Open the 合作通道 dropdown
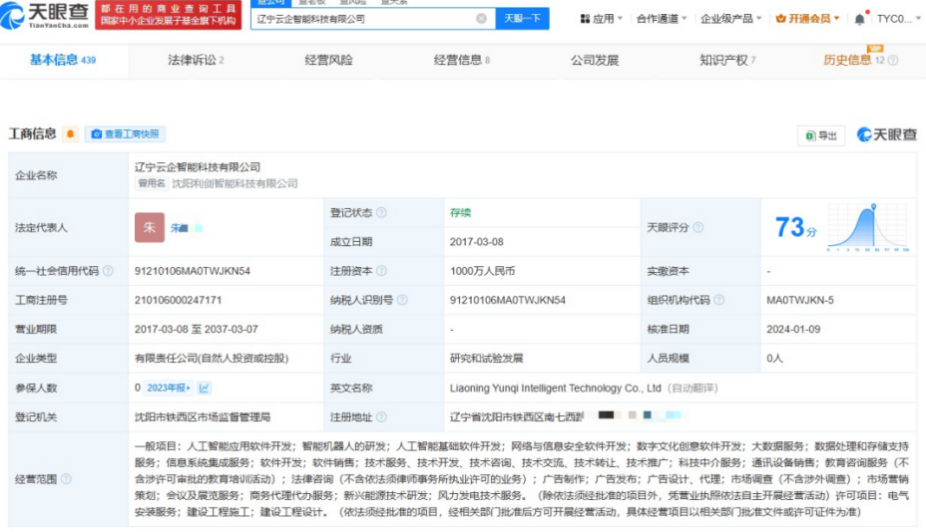The width and height of the screenshot is (926, 532). (x=662, y=18)
